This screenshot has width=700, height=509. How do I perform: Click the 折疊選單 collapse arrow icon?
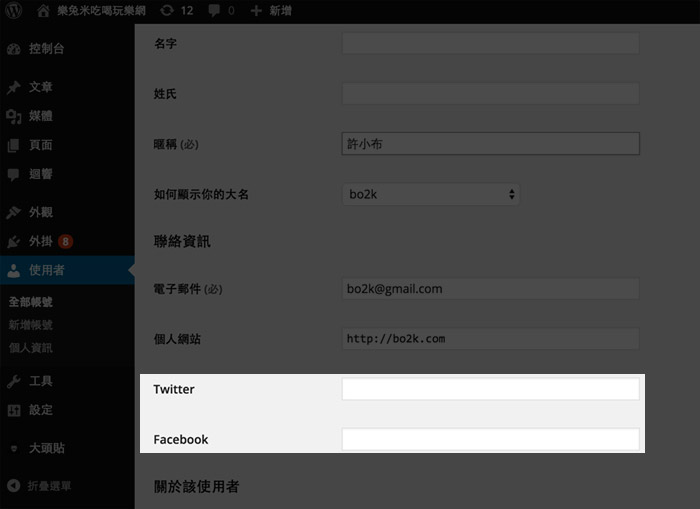(14, 485)
